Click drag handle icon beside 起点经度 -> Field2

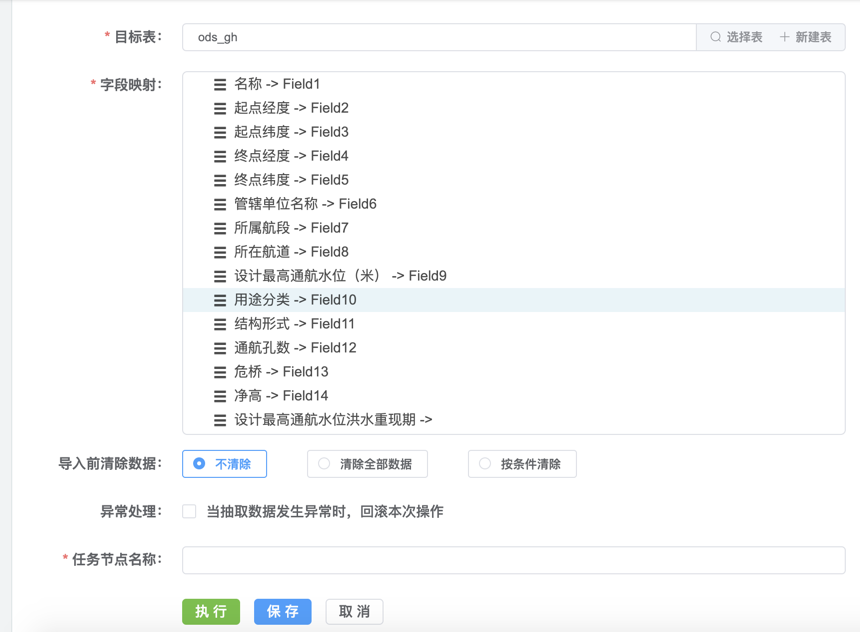coord(220,109)
